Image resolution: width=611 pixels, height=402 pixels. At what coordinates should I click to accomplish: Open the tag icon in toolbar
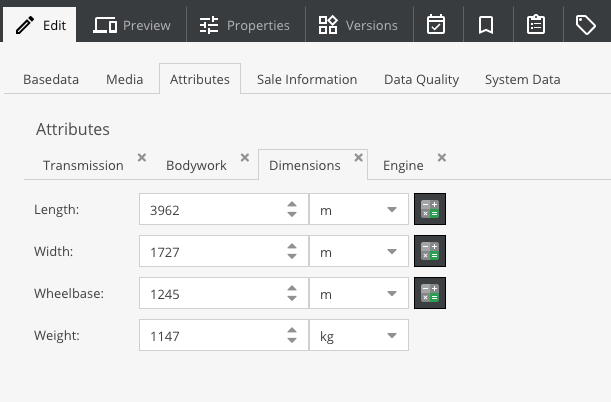coord(586,25)
